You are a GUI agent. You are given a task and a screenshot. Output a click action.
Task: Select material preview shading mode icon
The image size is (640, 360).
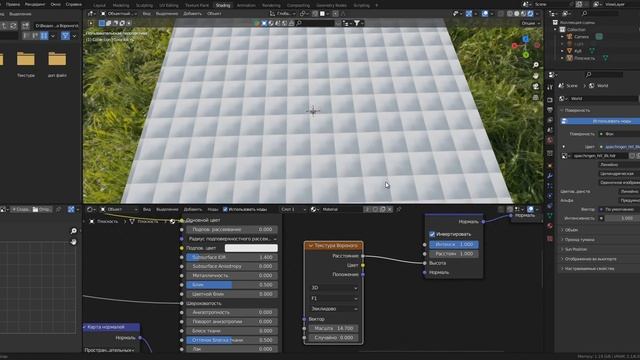click(524, 13)
